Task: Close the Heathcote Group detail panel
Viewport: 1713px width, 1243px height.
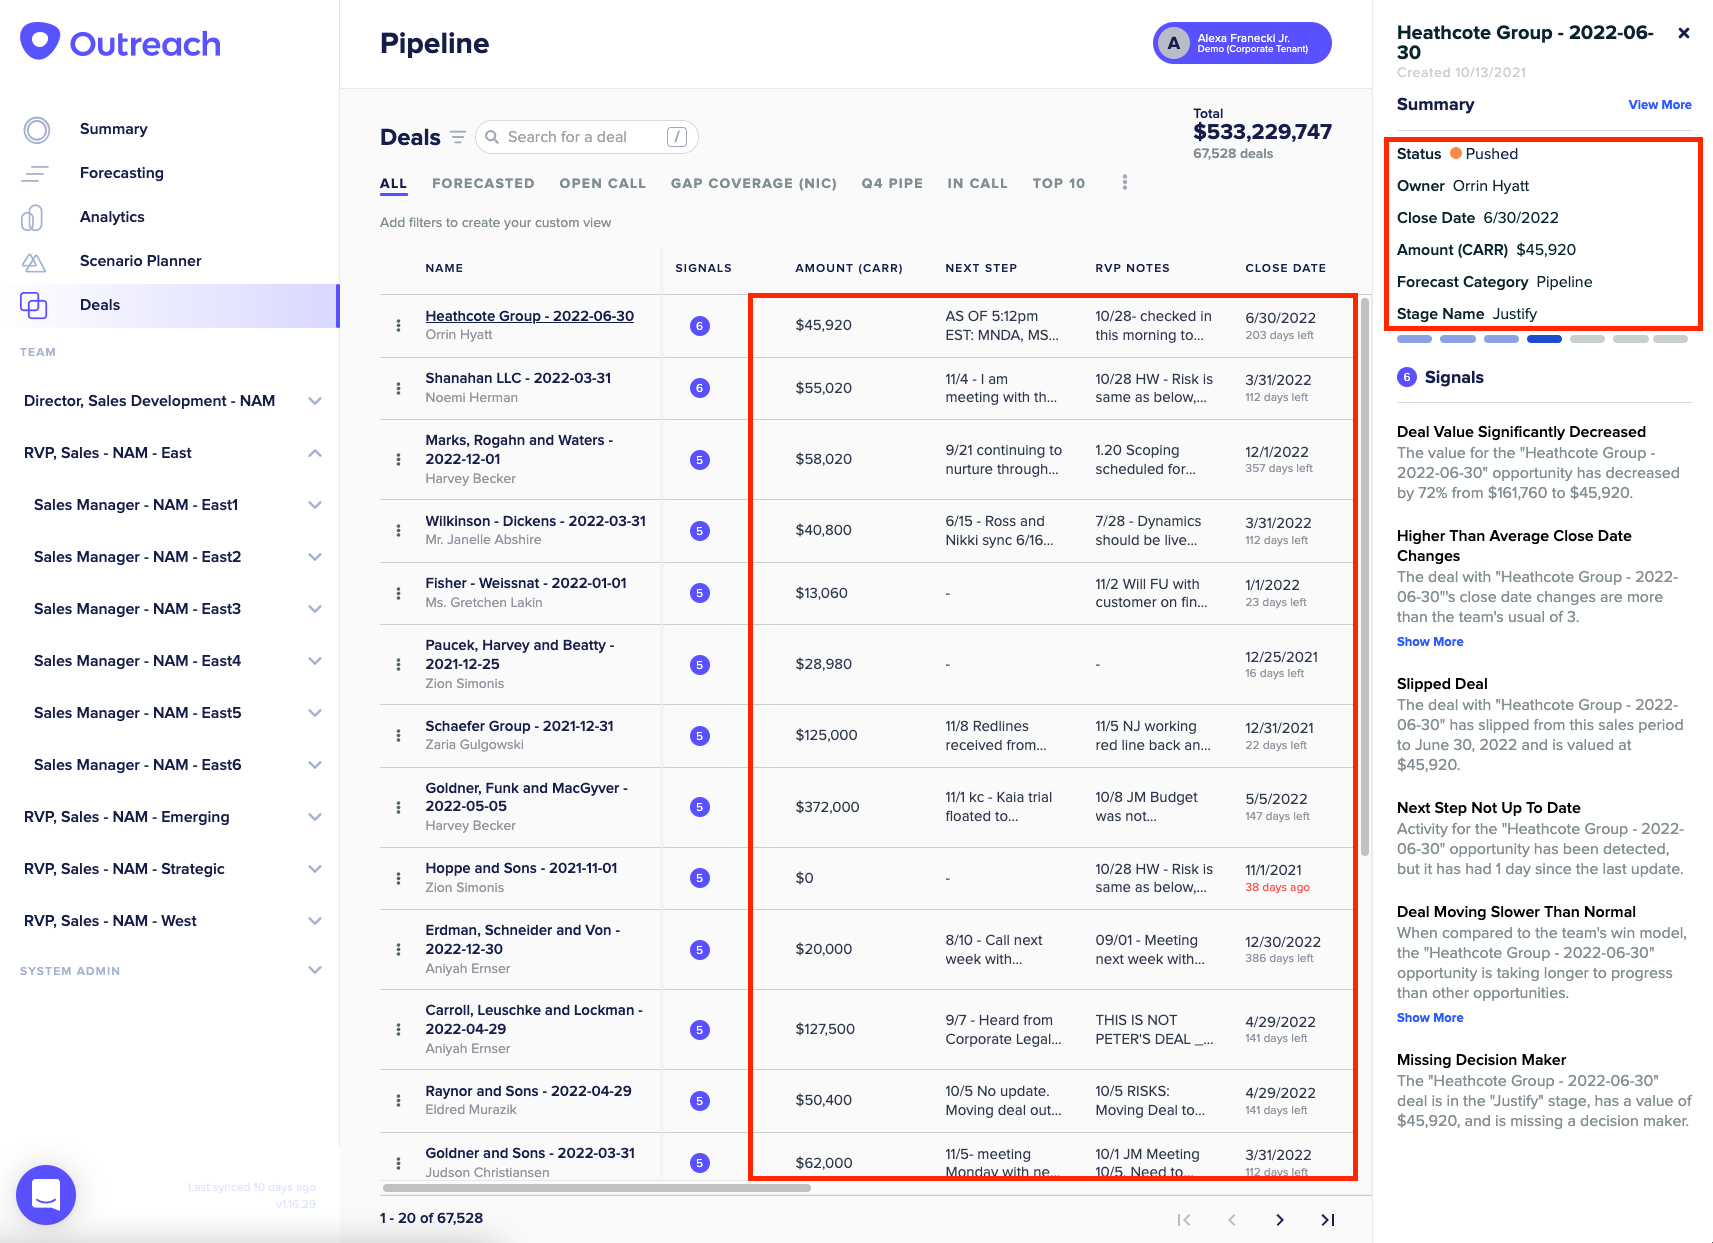Action: 1684,33
